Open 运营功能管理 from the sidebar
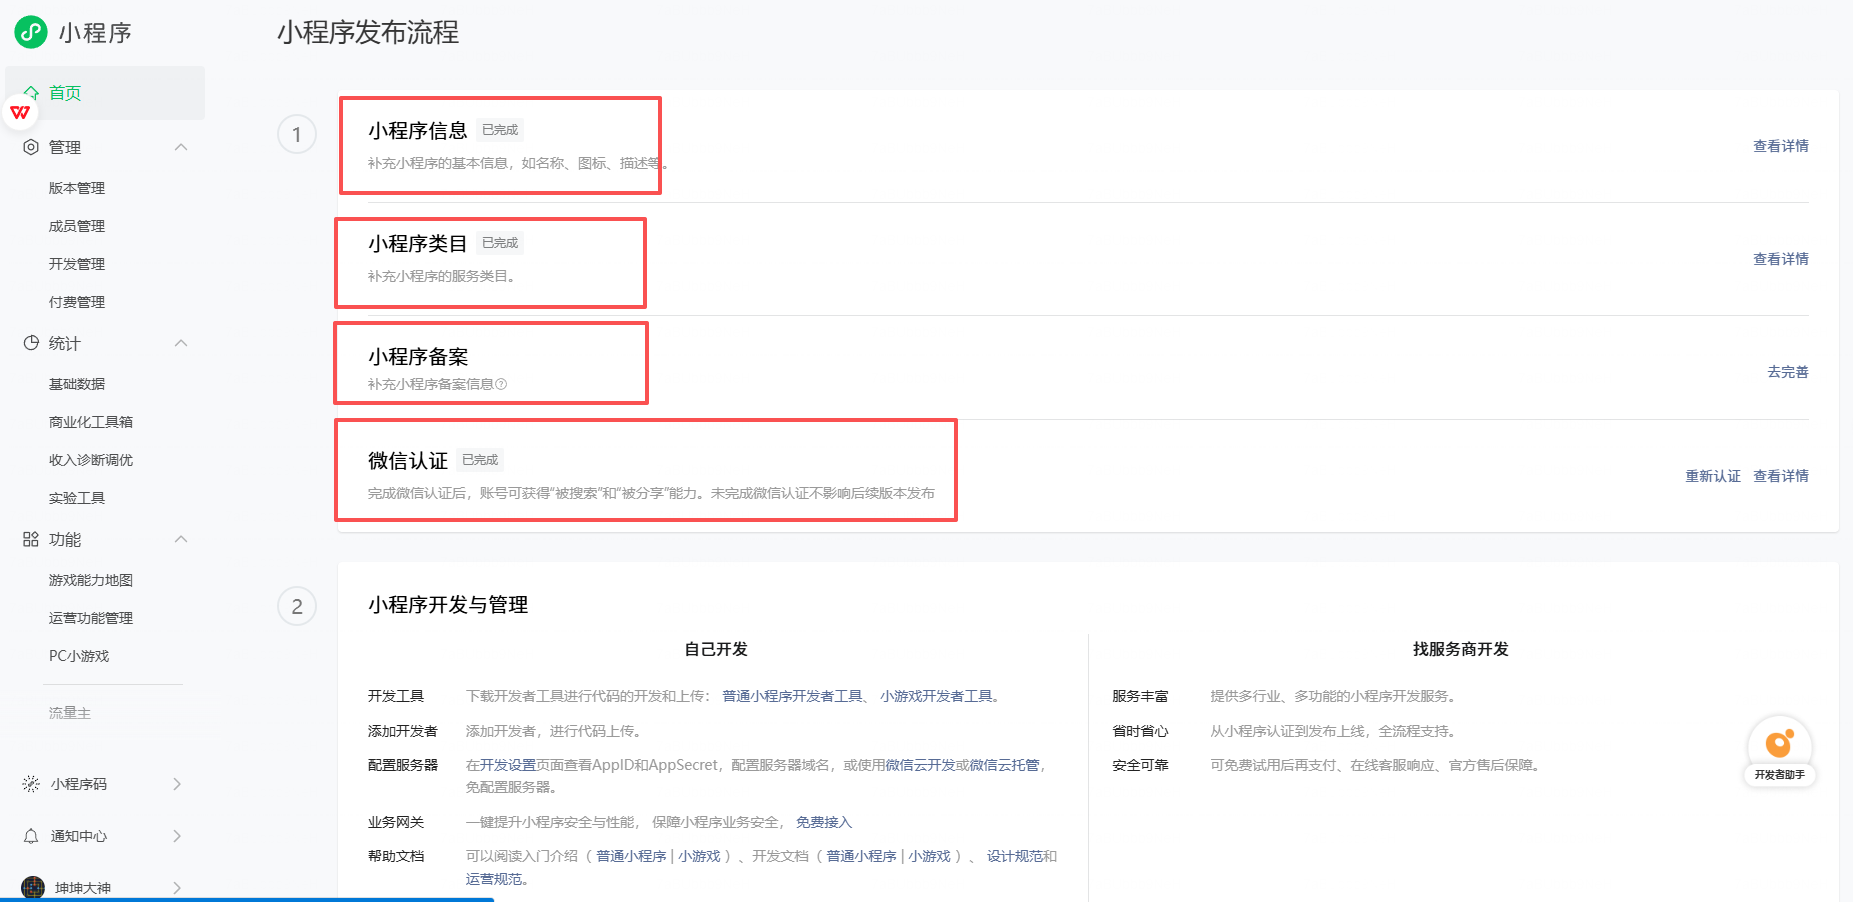Screen dimensions: 1853x902 click(90, 617)
